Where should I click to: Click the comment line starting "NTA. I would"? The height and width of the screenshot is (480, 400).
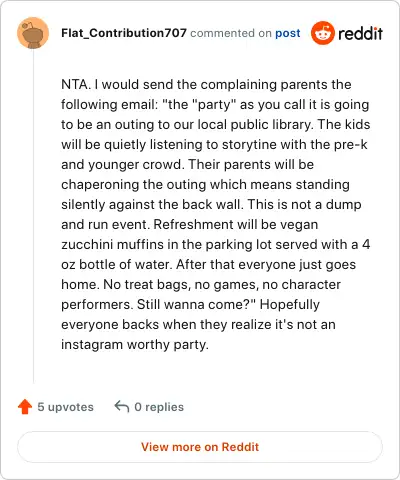tap(206, 84)
